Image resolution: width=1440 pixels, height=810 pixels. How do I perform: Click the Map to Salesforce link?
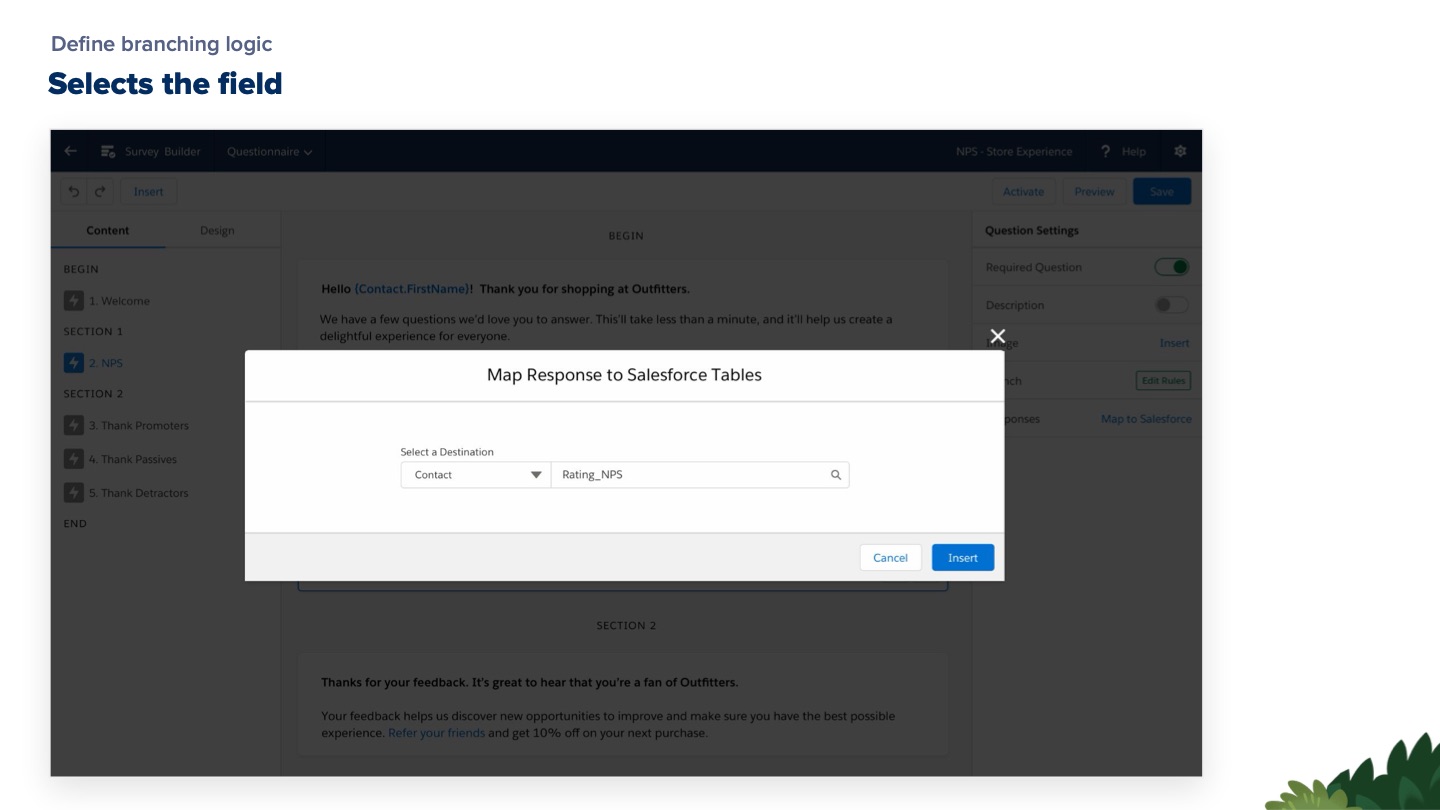coord(1146,419)
